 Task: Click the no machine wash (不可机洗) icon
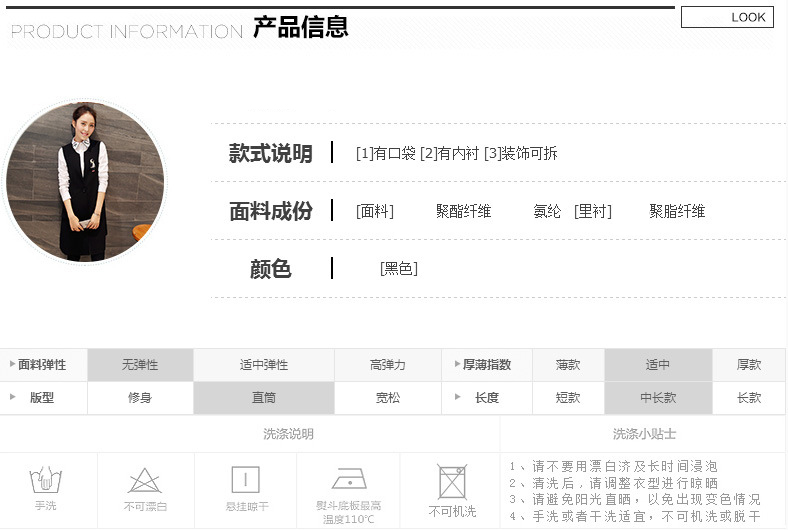(452, 482)
